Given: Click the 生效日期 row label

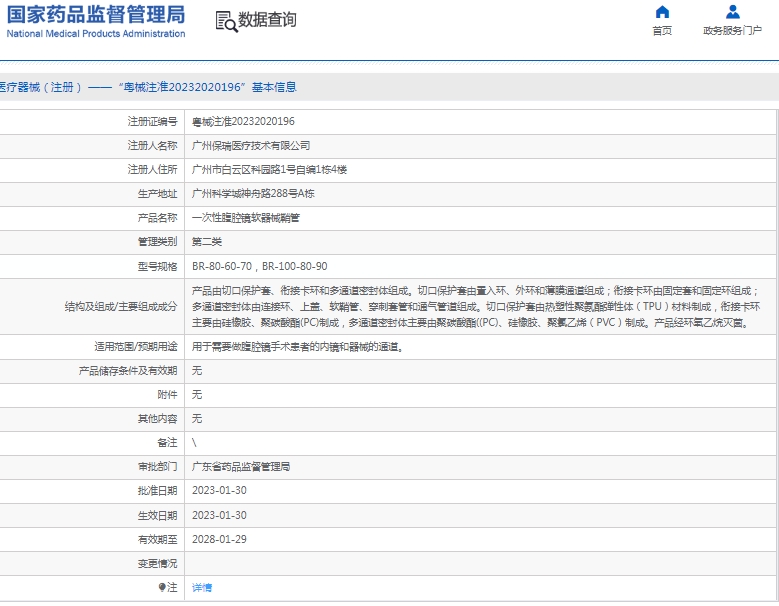Looking at the screenshot, I should coord(157,515).
